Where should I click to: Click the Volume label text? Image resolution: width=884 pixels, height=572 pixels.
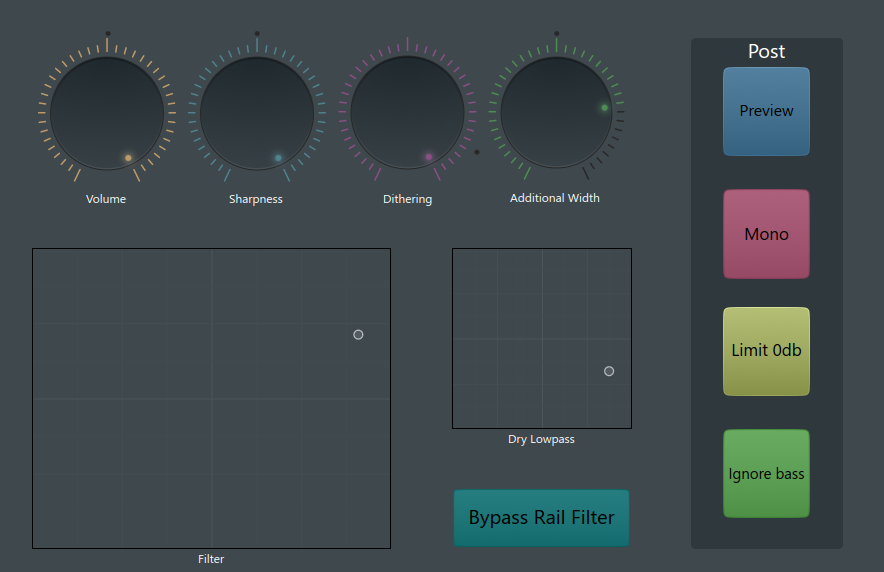pyautogui.click(x=106, y=199)
